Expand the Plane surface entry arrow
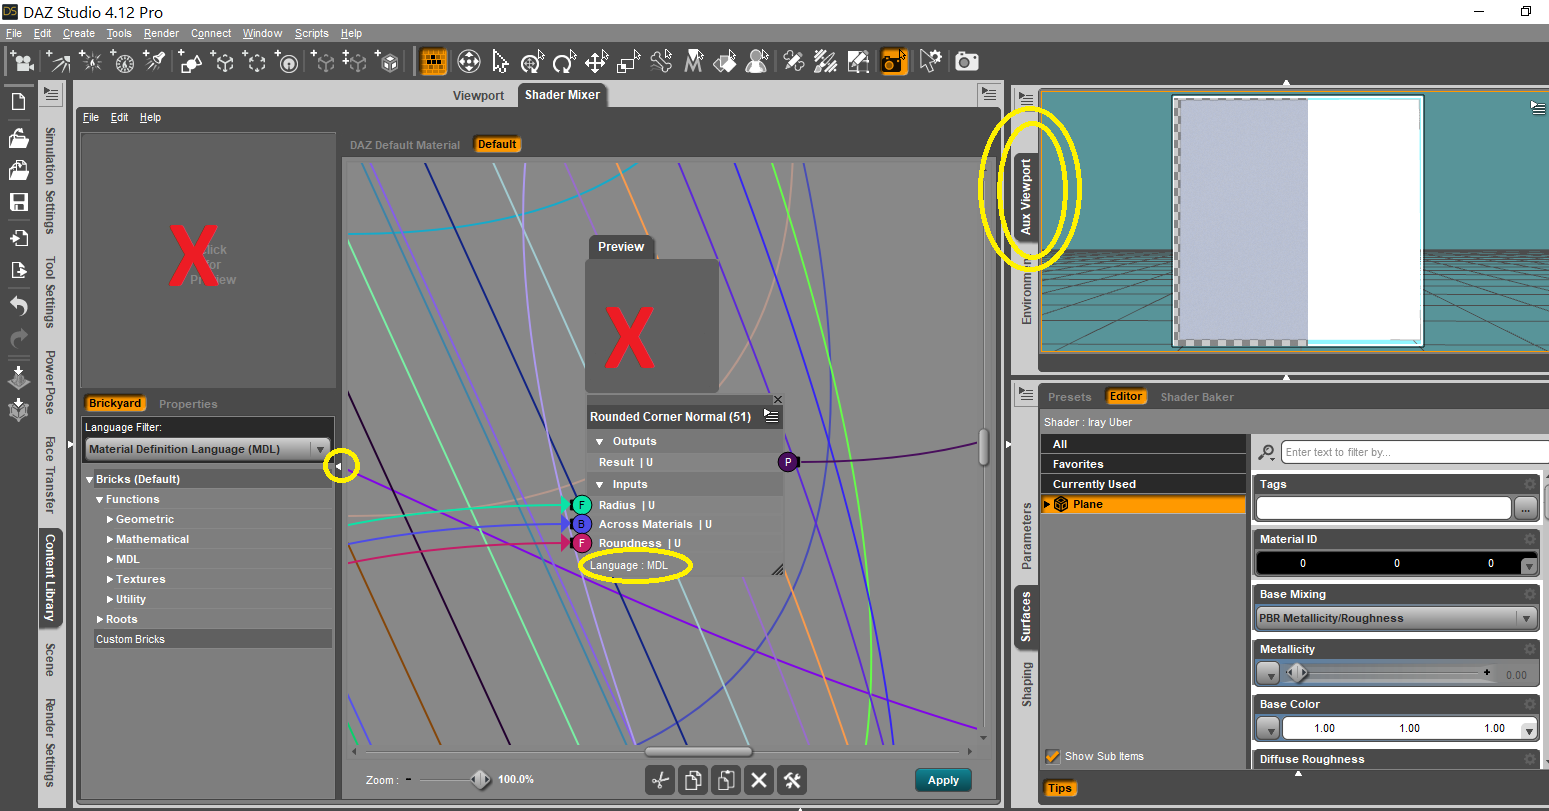 [1047, 505]
